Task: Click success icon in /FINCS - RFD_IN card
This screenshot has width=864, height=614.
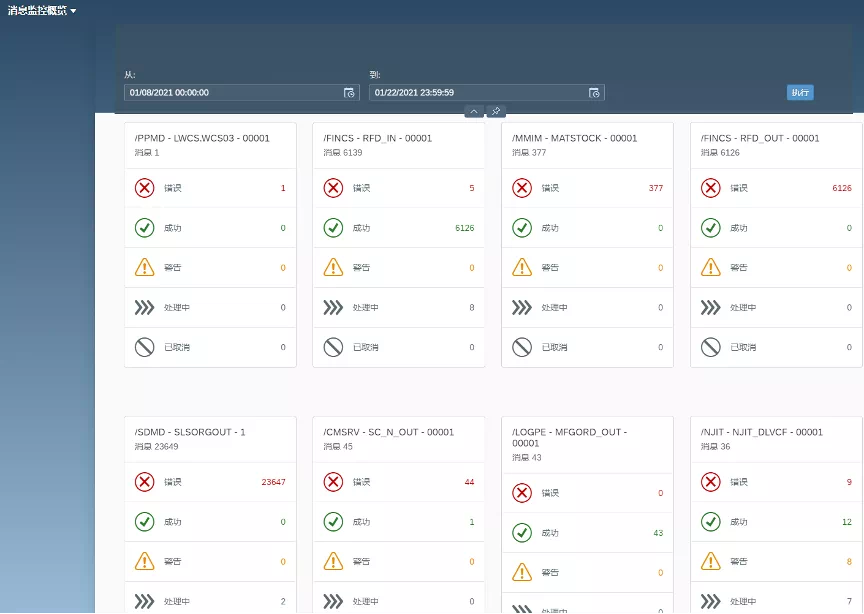Action: tap(333, 228)
